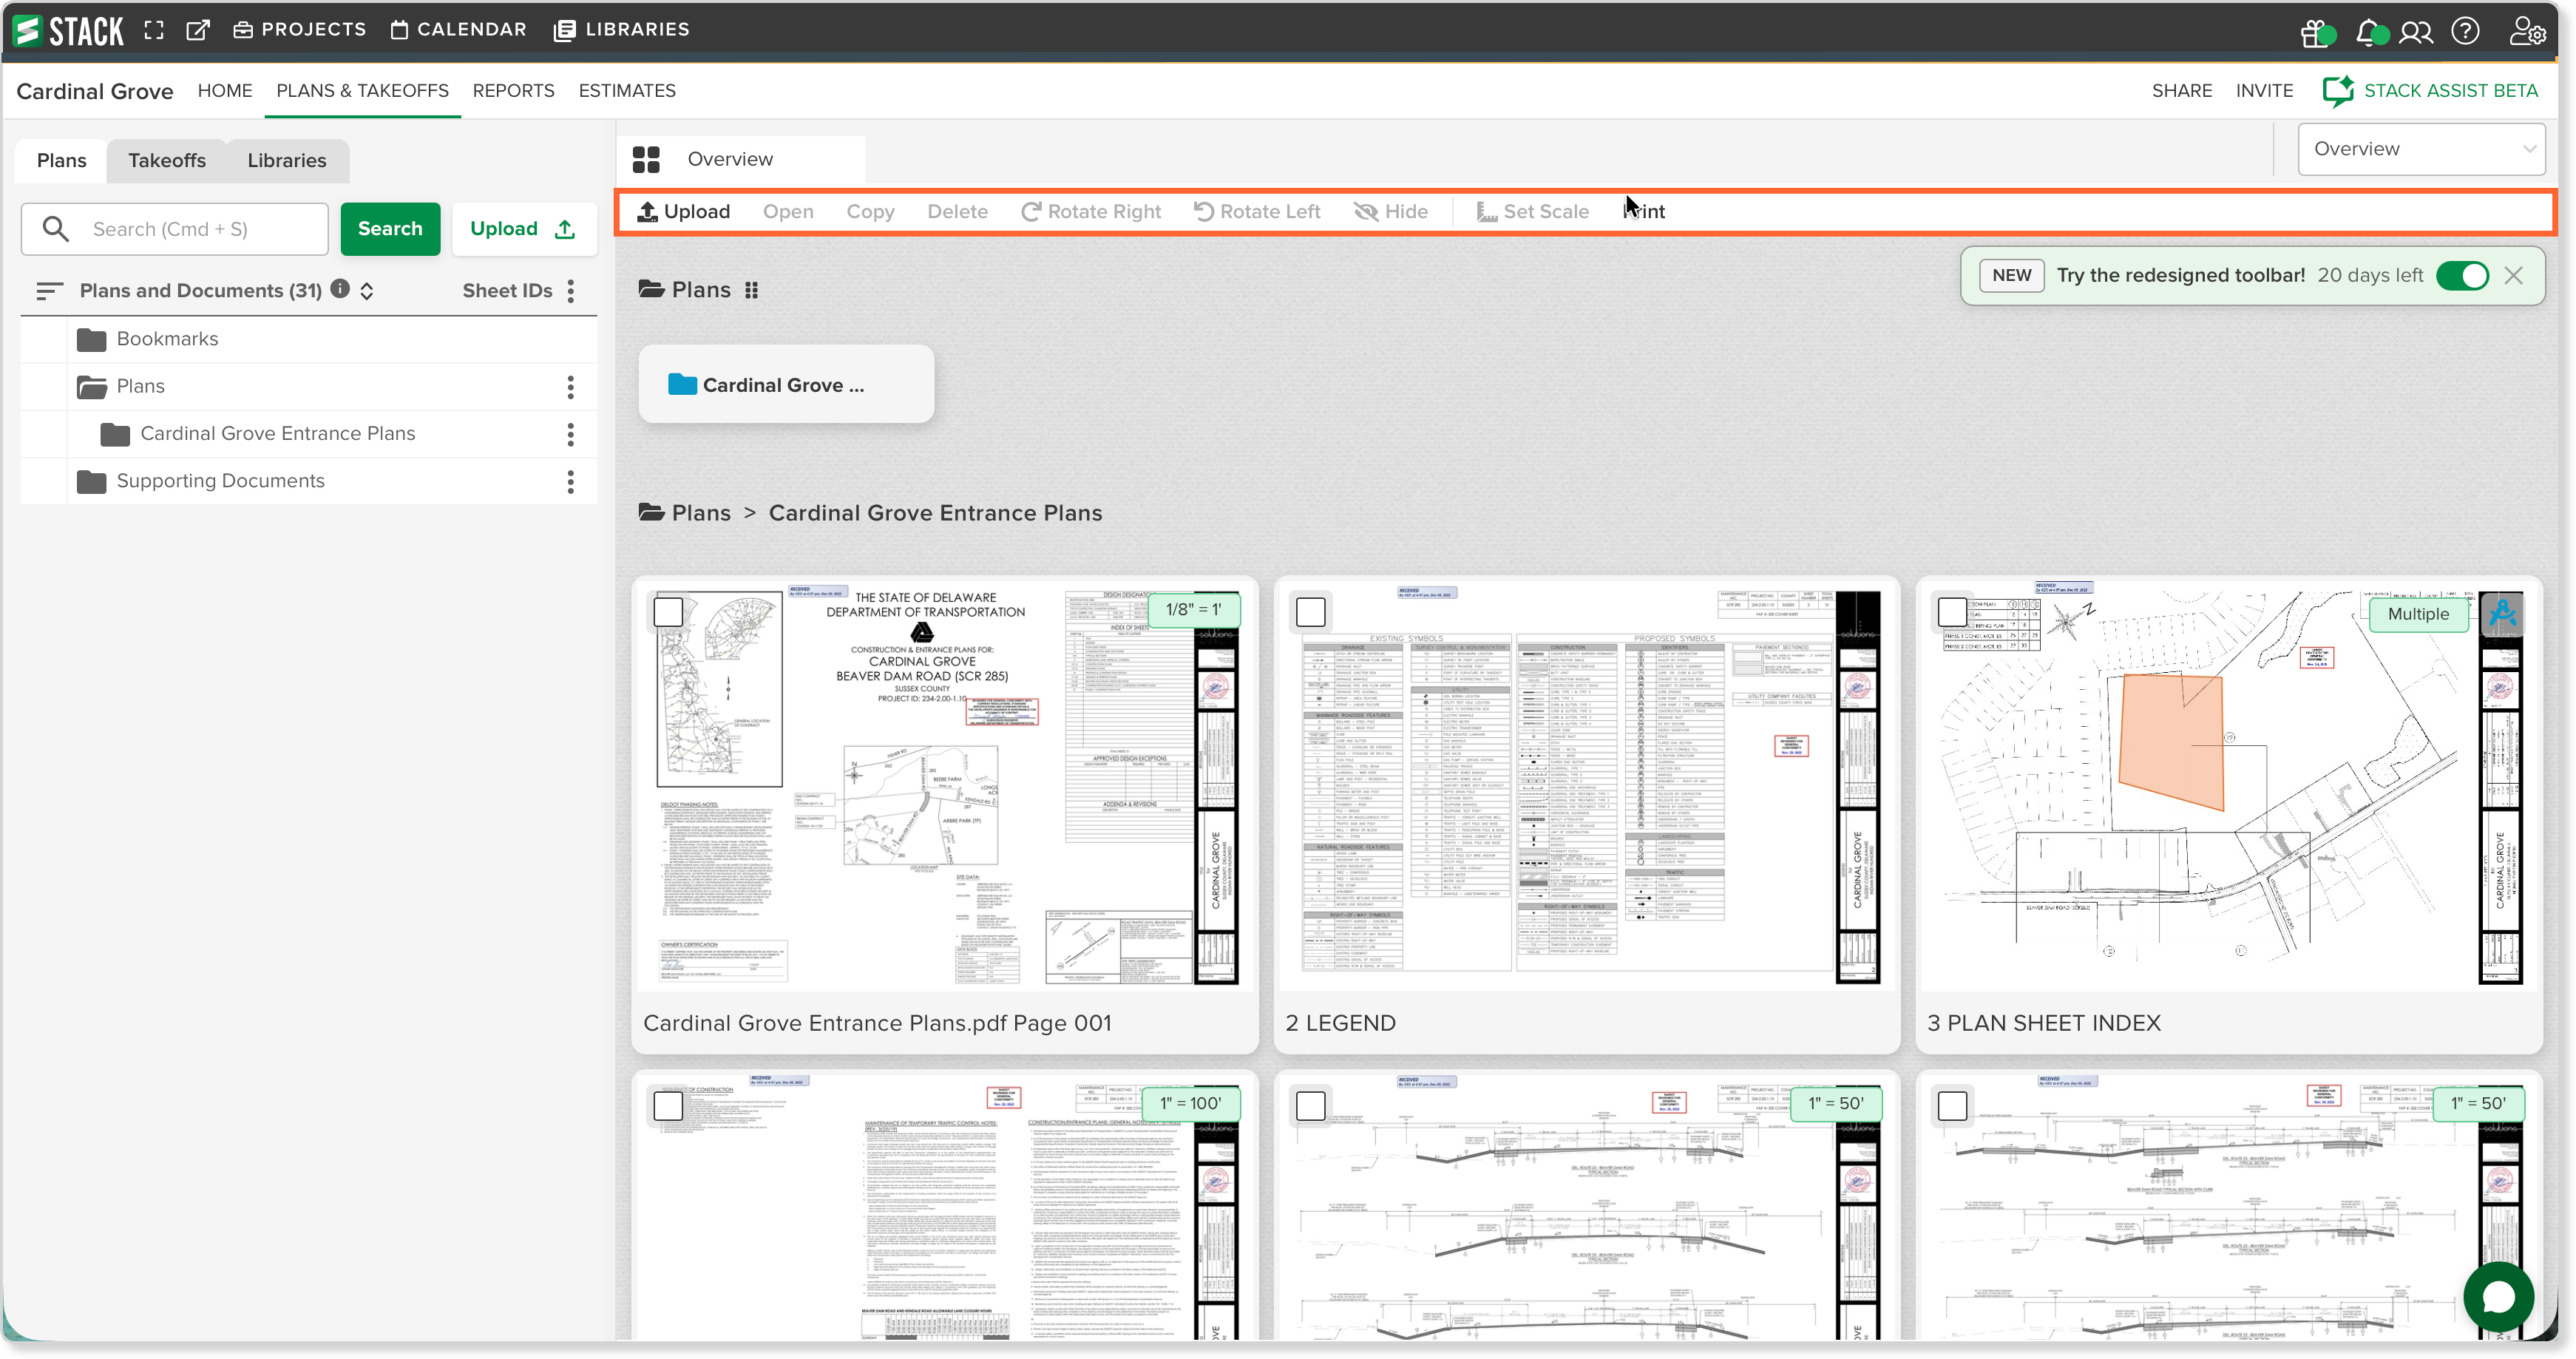Screen dimensions: 2576x1359
Task: Check the Page 001 plan checkbox
Action: (669, 611)
